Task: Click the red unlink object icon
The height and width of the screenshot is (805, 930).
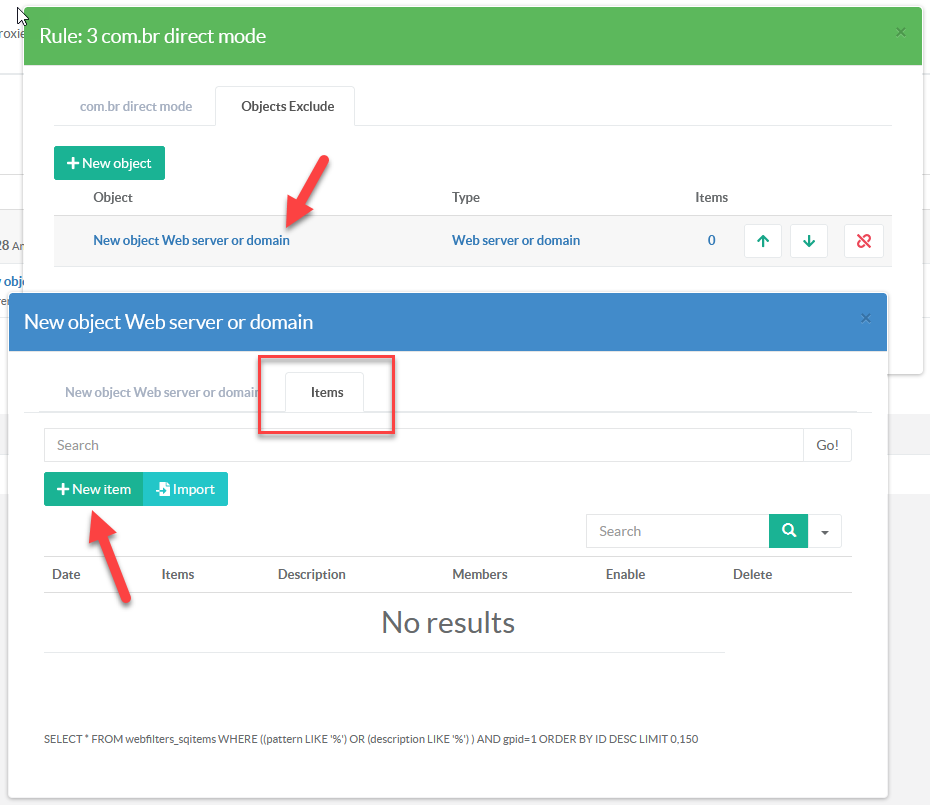Action: pos(864,241)
